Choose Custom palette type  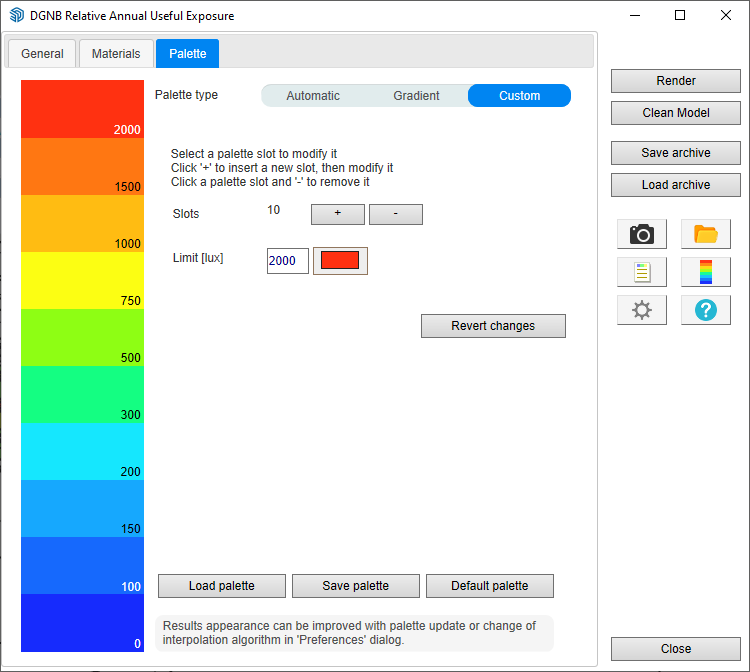519,96
